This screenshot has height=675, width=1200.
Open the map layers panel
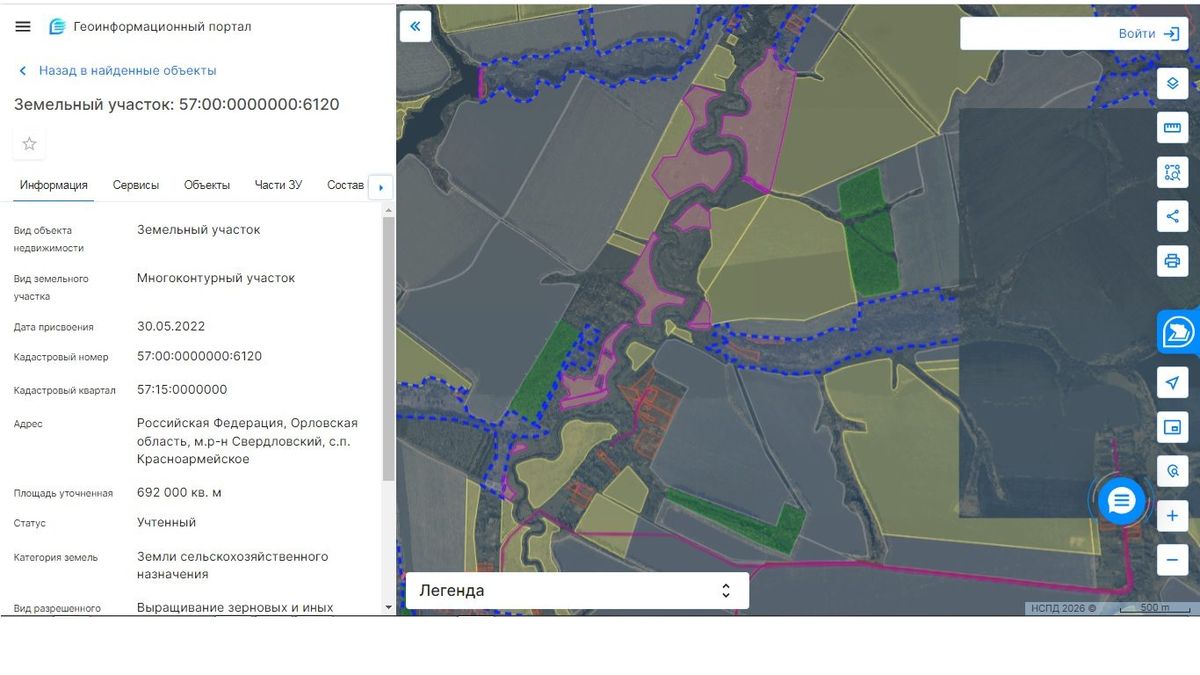pos(1172,83)
